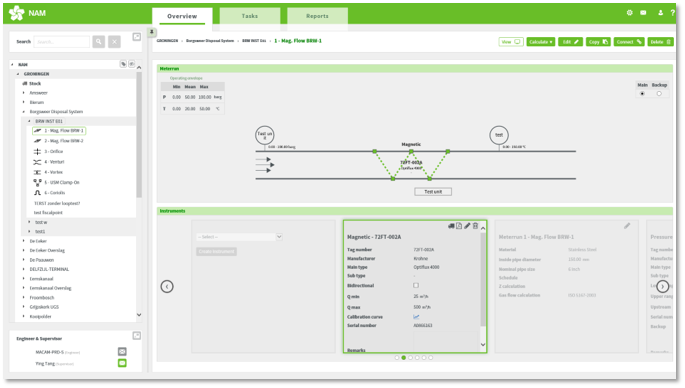This screenshot has width=685, height=388.
Task: Select the Orifice meter icon
Action: pos(38,151)
